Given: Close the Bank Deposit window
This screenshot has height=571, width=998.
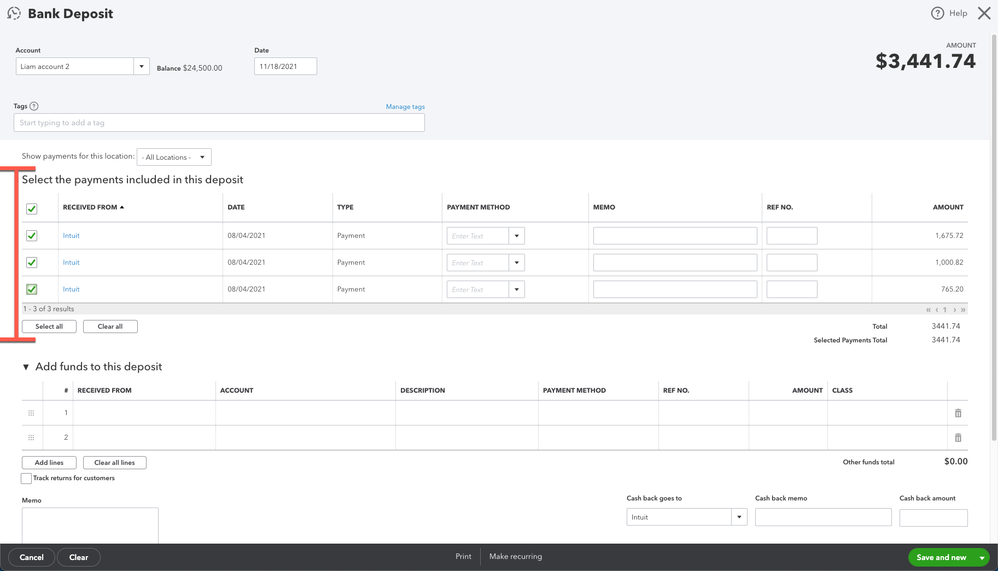Looking at the screenshot, I should [984, 13].
